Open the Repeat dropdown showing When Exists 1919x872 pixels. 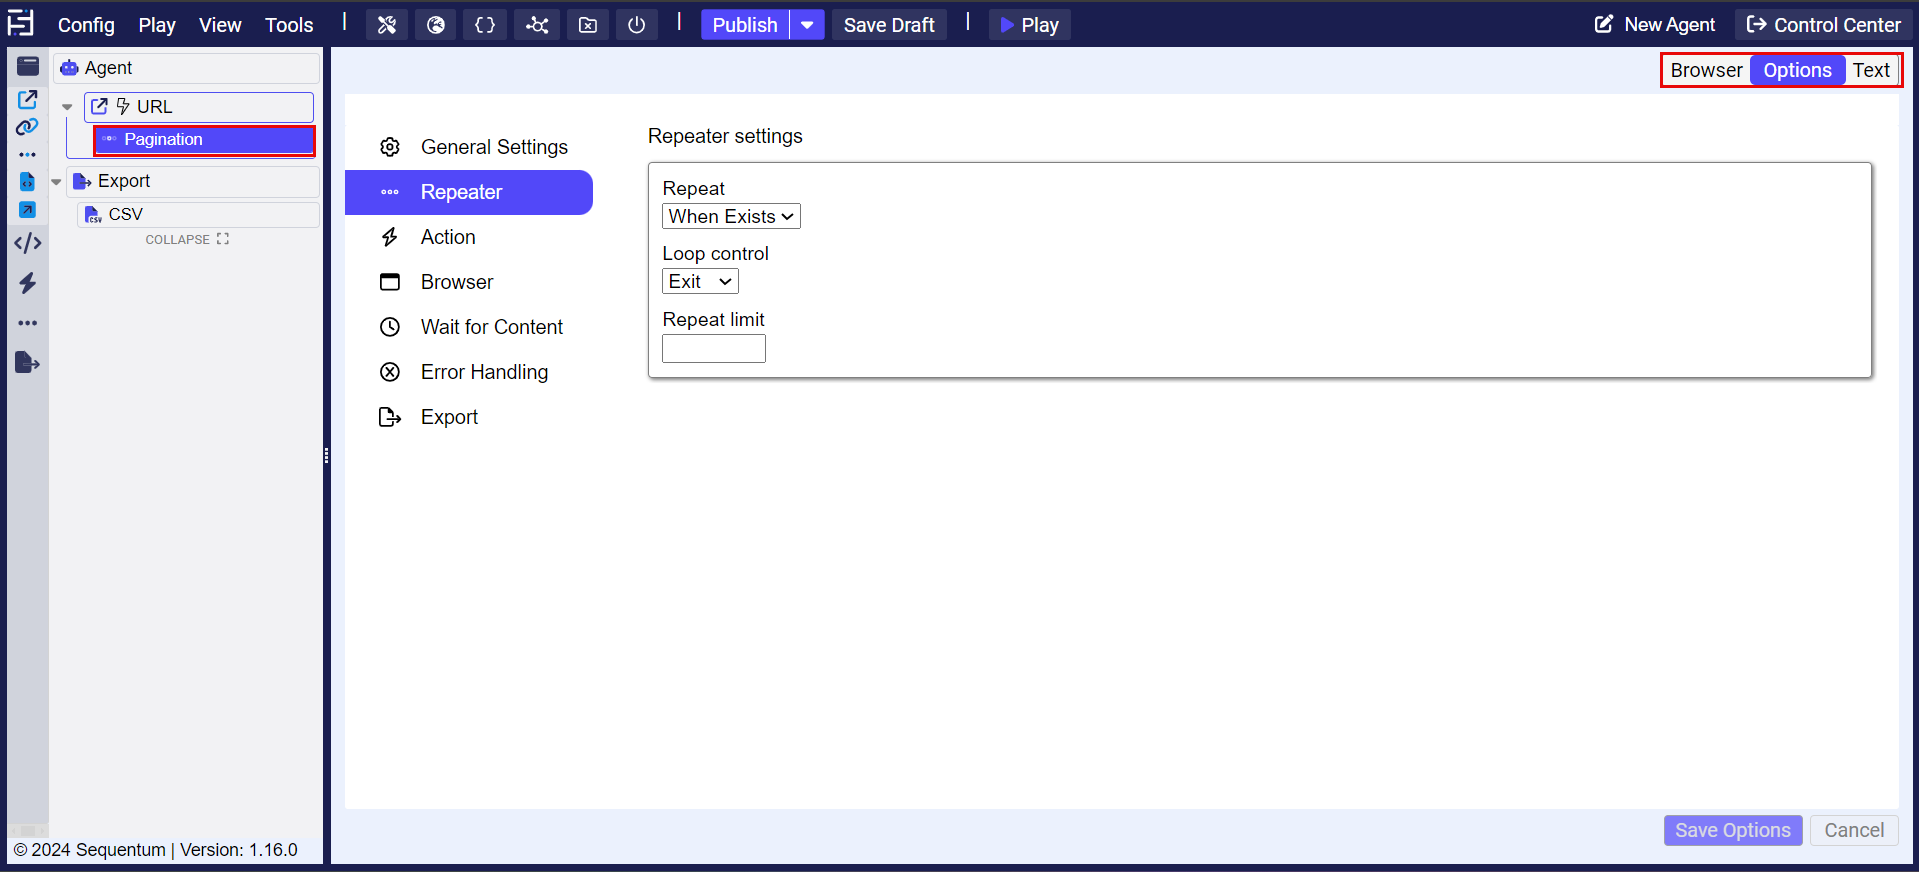(731, 216)
